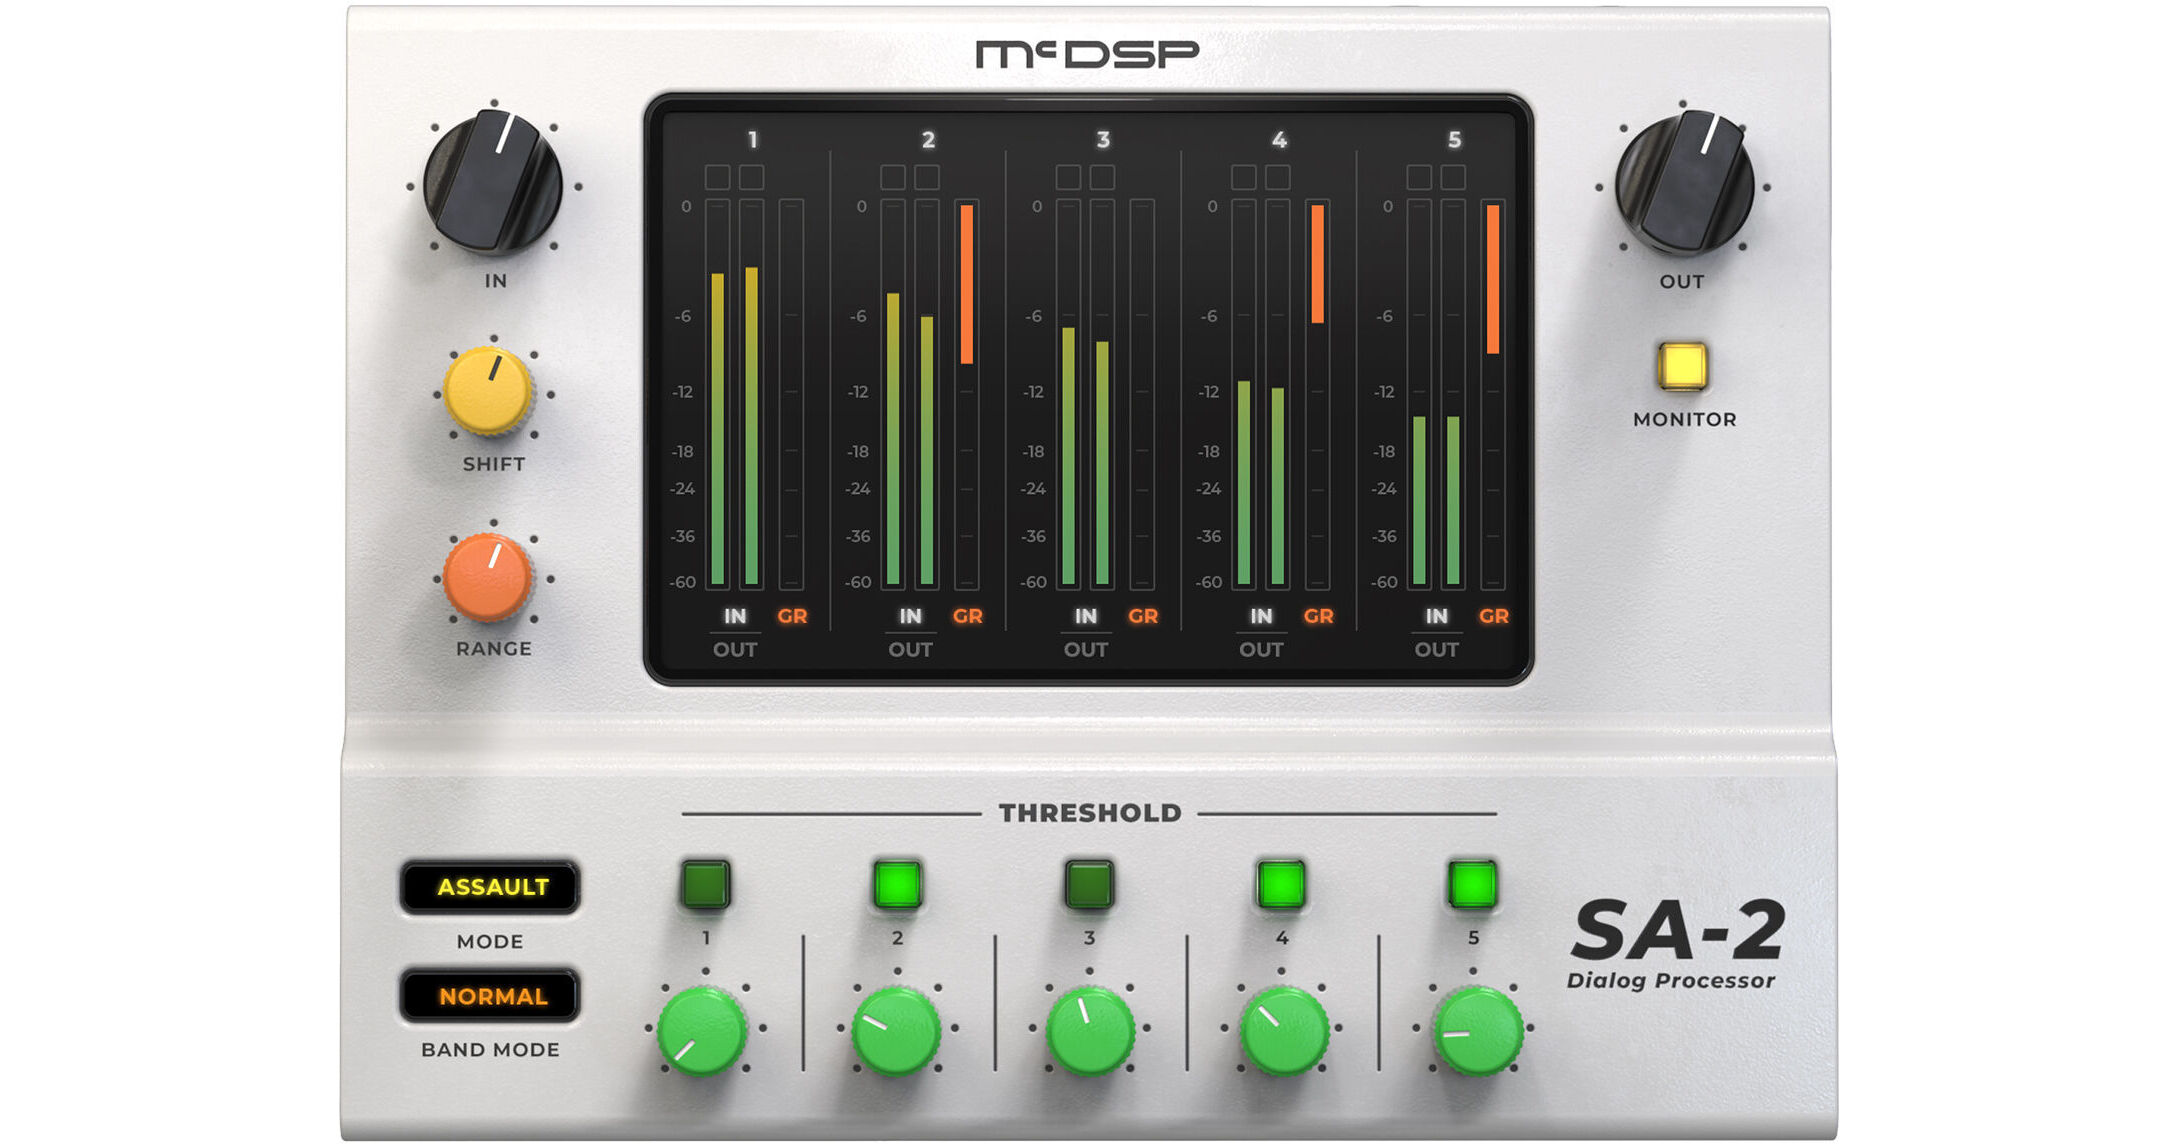Click the "-12" scale mark of band 1
This screenshot has height=1144, width=2179.
tap(682, 392)
